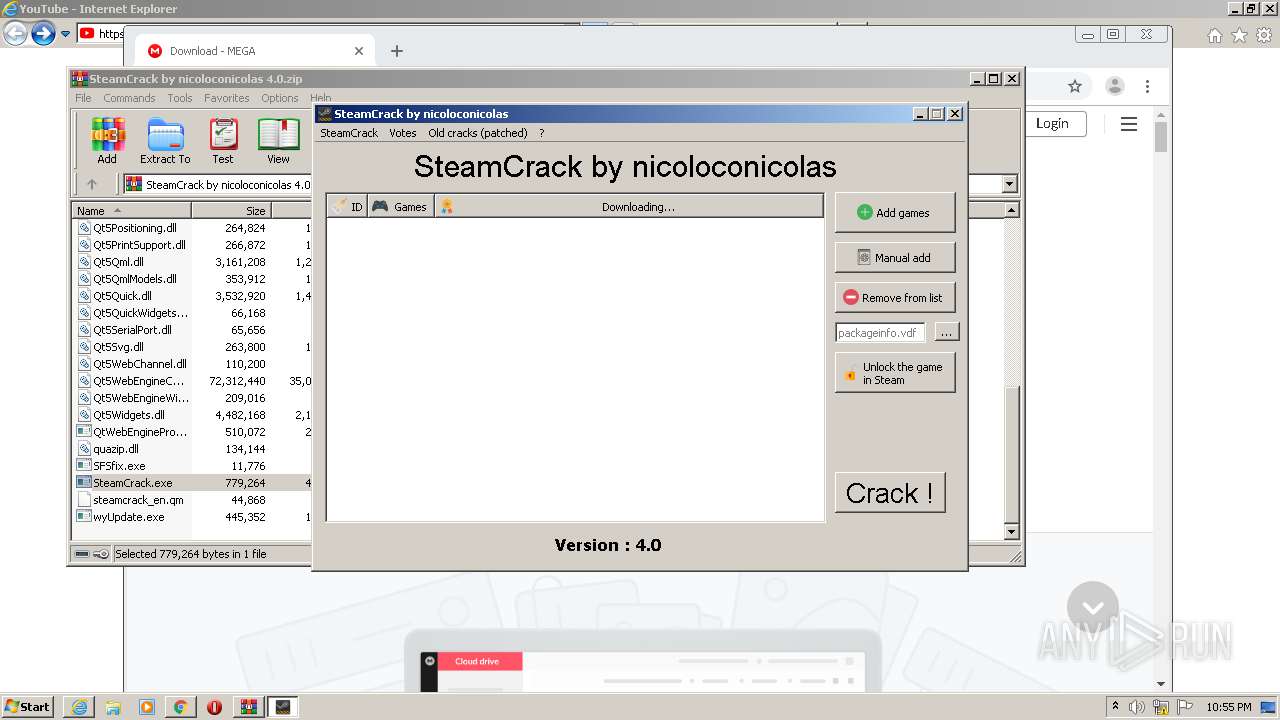
Task: Go up one folder in WinRAR
Action: click(92, 184)
